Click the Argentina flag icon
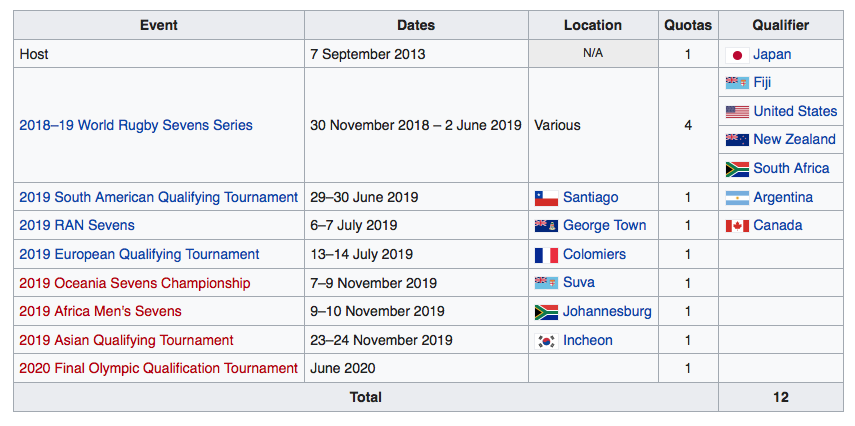This screenshot has width=855, height=426. pyautogui.click(x=737, y=198)
